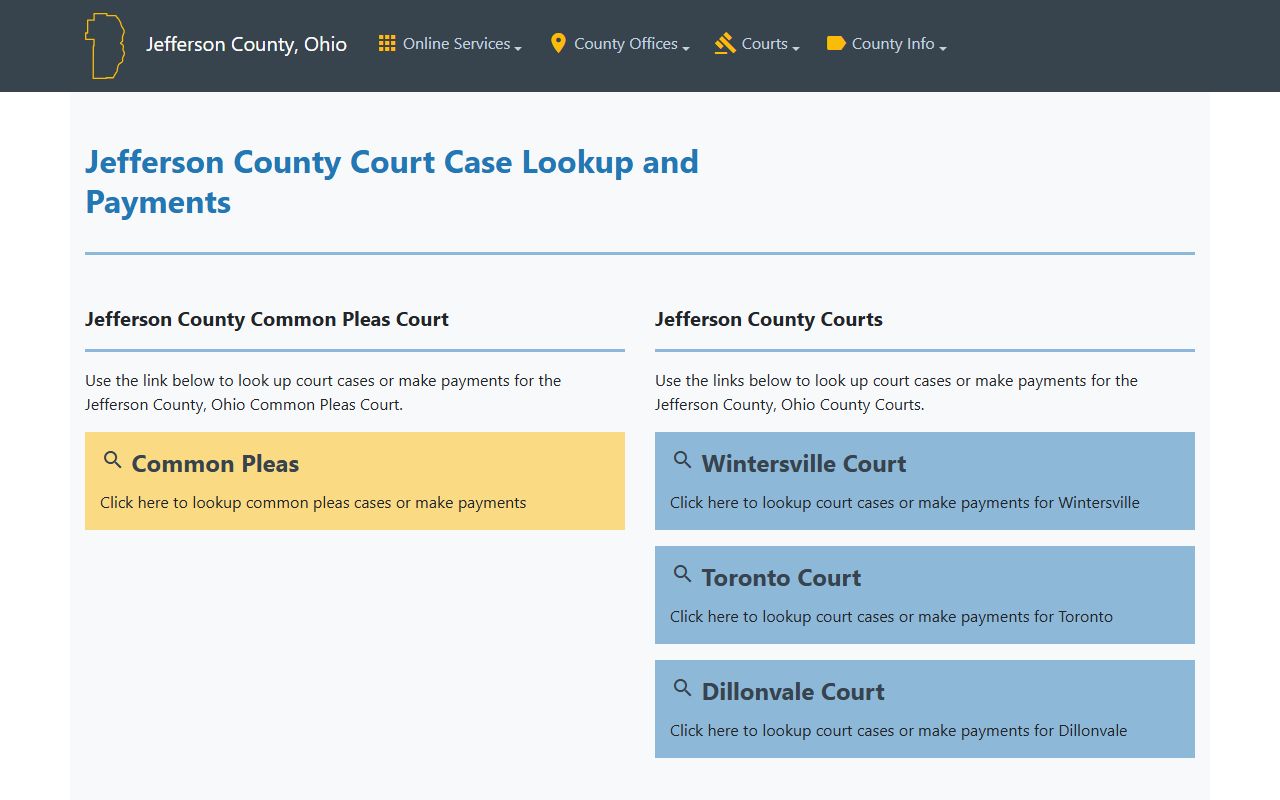The image size is (1280, 800).
Task: Click the 'Jefferson County Courts' section heading
Action: click(769, 320)
